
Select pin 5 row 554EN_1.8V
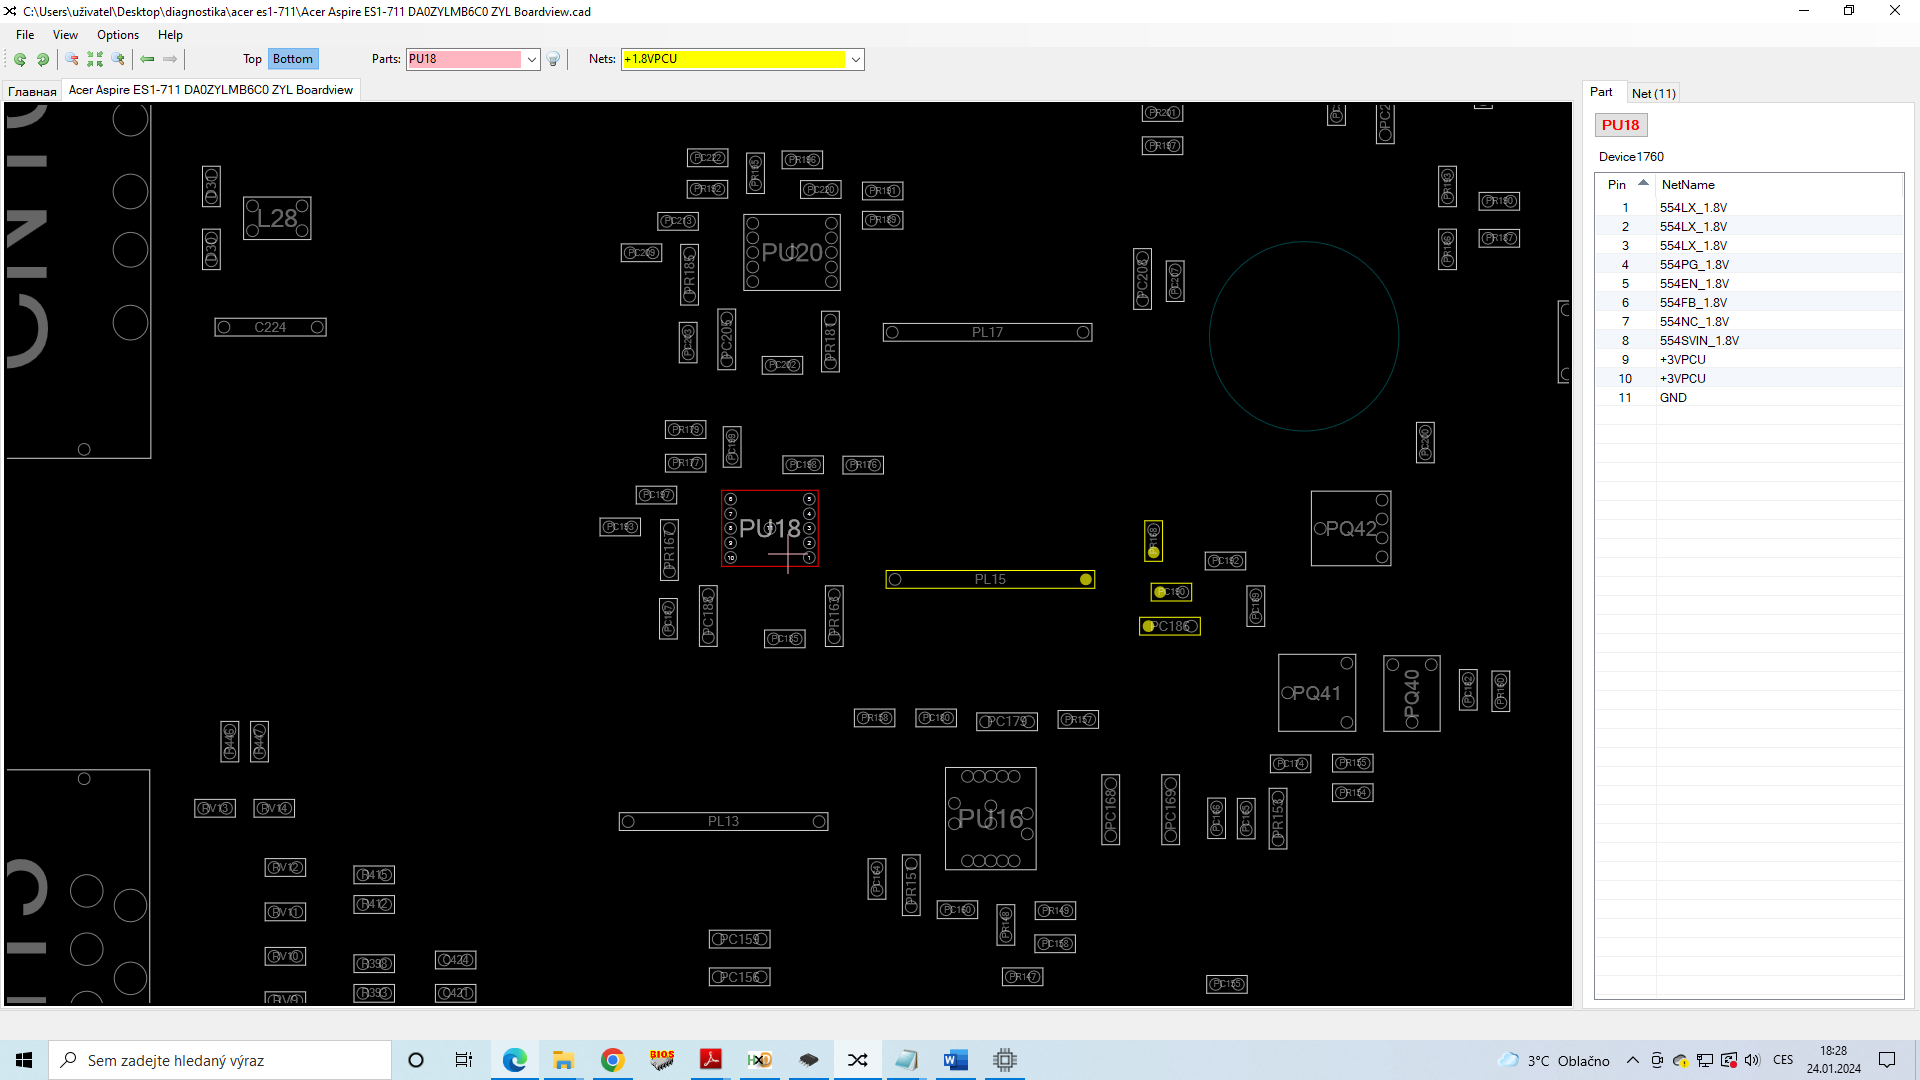pos(1749,284)
